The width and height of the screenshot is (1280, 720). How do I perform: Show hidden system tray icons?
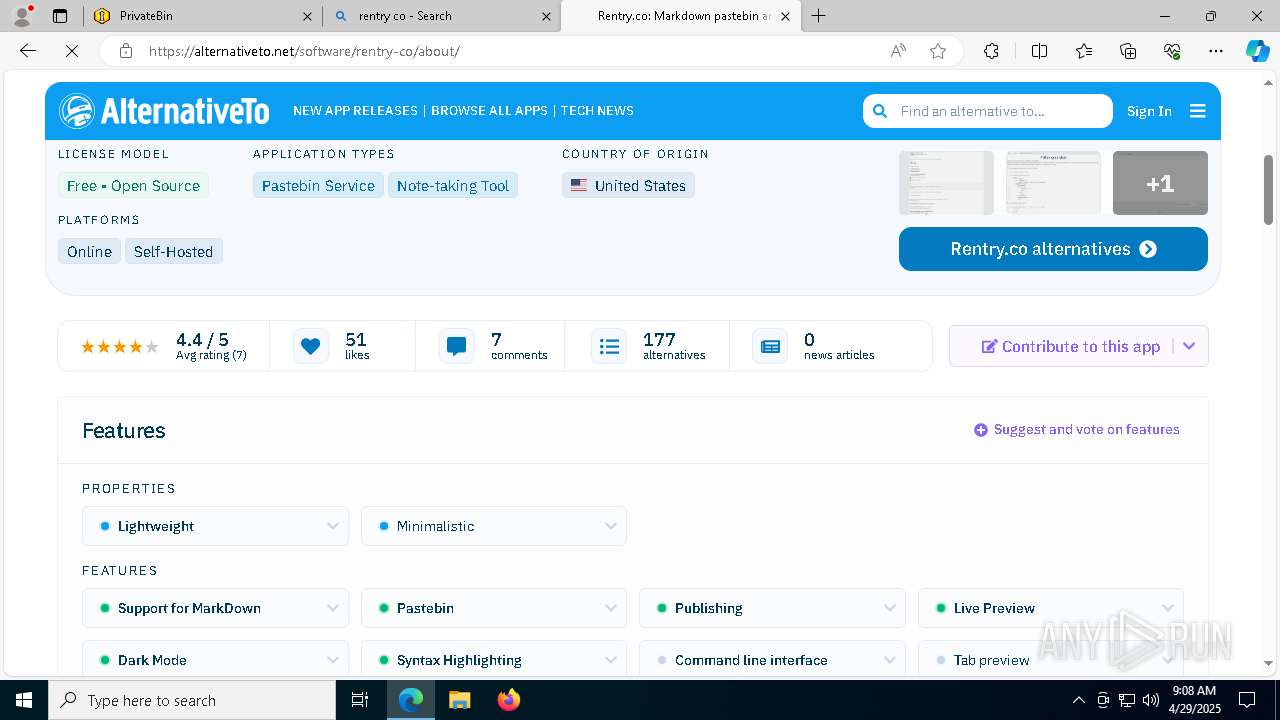pos(1078,700)
